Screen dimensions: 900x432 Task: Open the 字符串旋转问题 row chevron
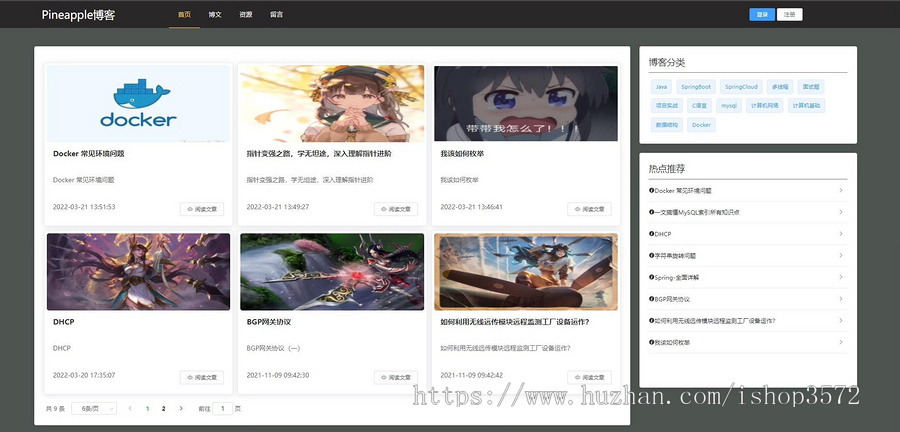[840, 255]
